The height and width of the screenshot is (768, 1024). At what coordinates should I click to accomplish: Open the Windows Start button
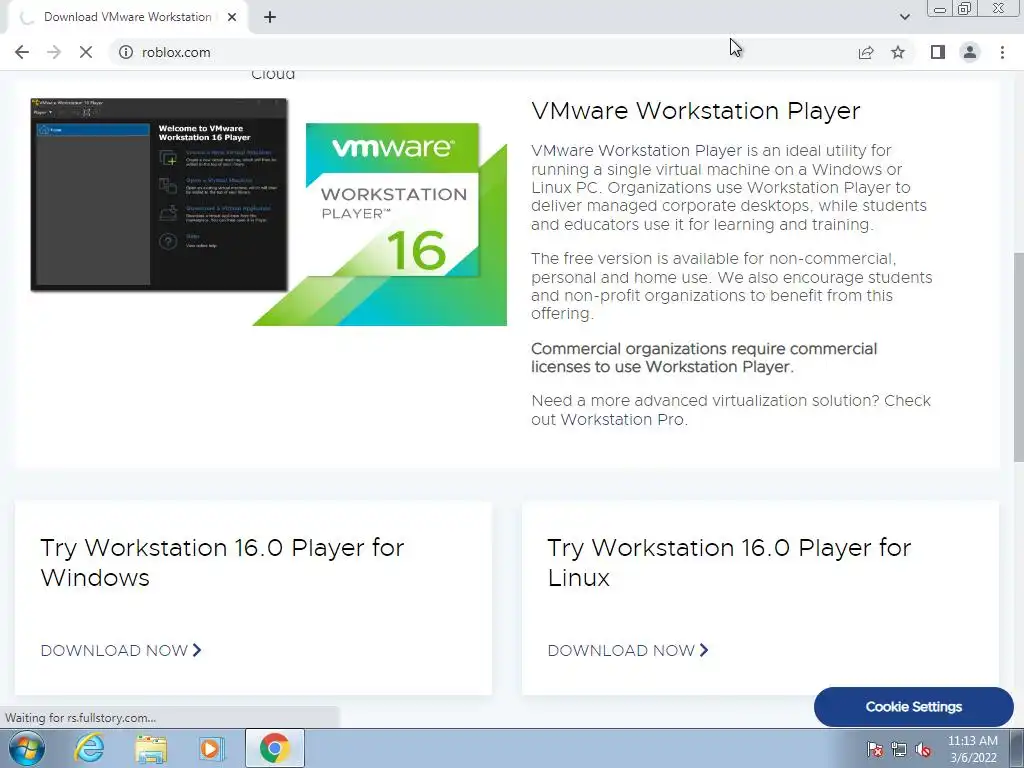pyautogui.click(x=27, y=748)
